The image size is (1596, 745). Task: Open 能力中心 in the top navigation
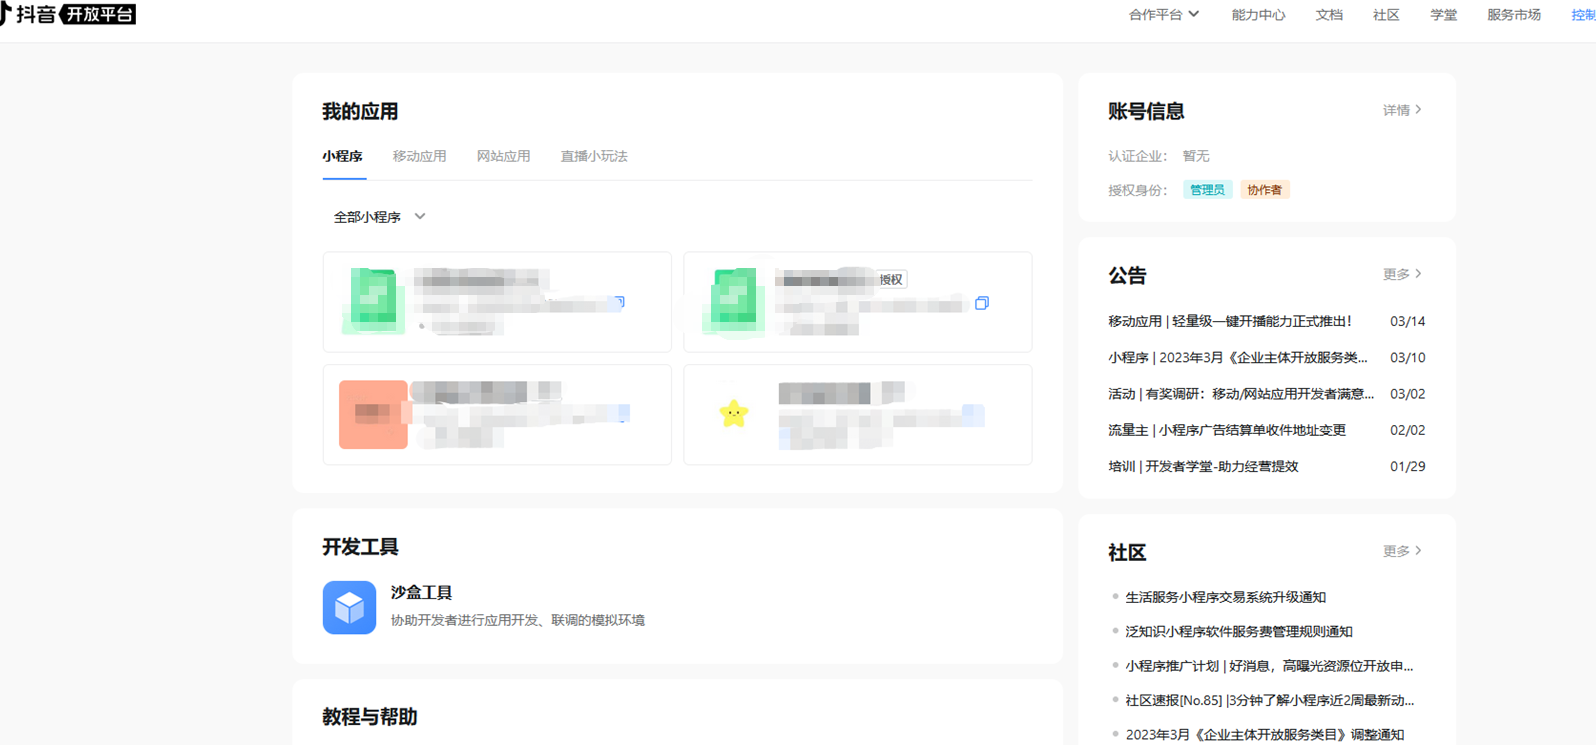[1258, 15]
